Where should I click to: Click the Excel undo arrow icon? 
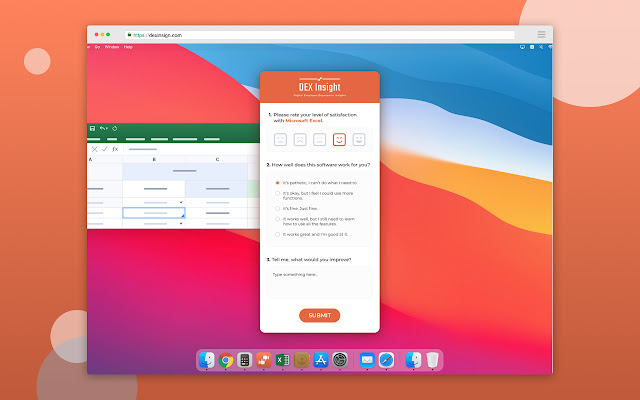click(102, 128)
